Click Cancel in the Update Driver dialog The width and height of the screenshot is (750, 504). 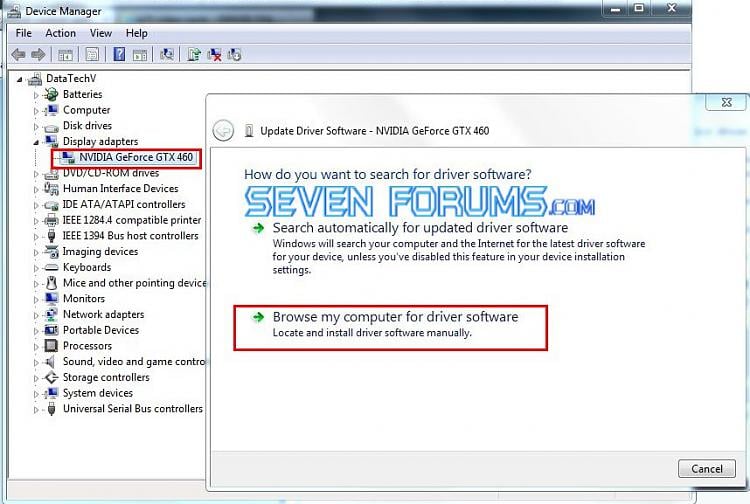click(x=707, y=469)
